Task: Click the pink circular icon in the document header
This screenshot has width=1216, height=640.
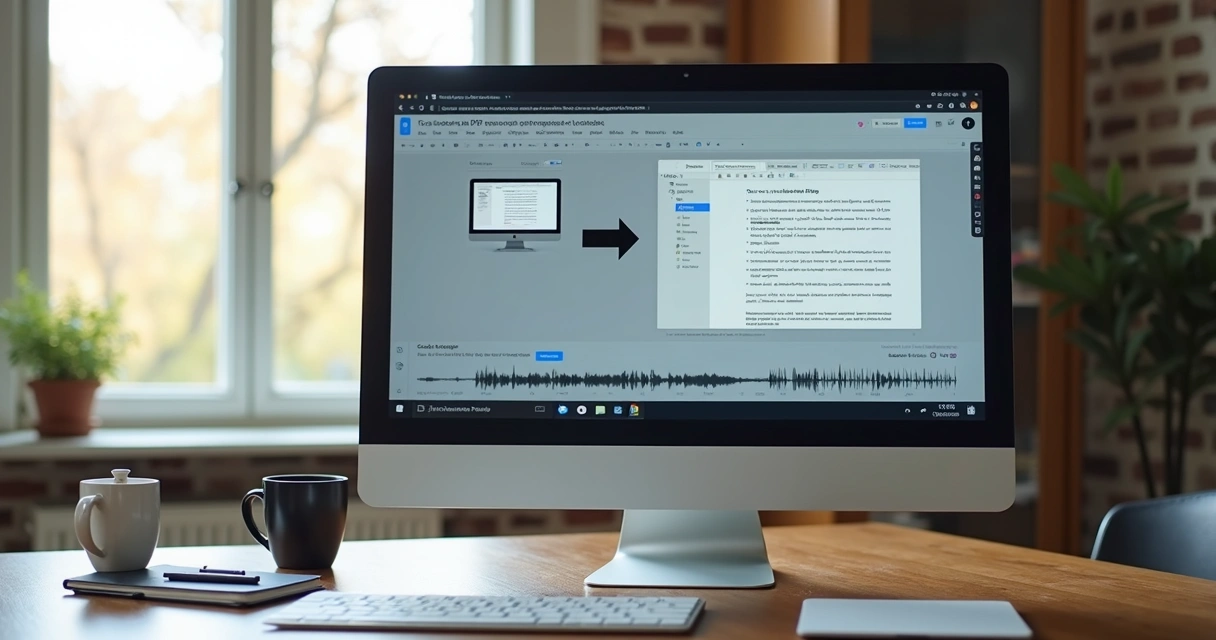Action: click(860, 124)
